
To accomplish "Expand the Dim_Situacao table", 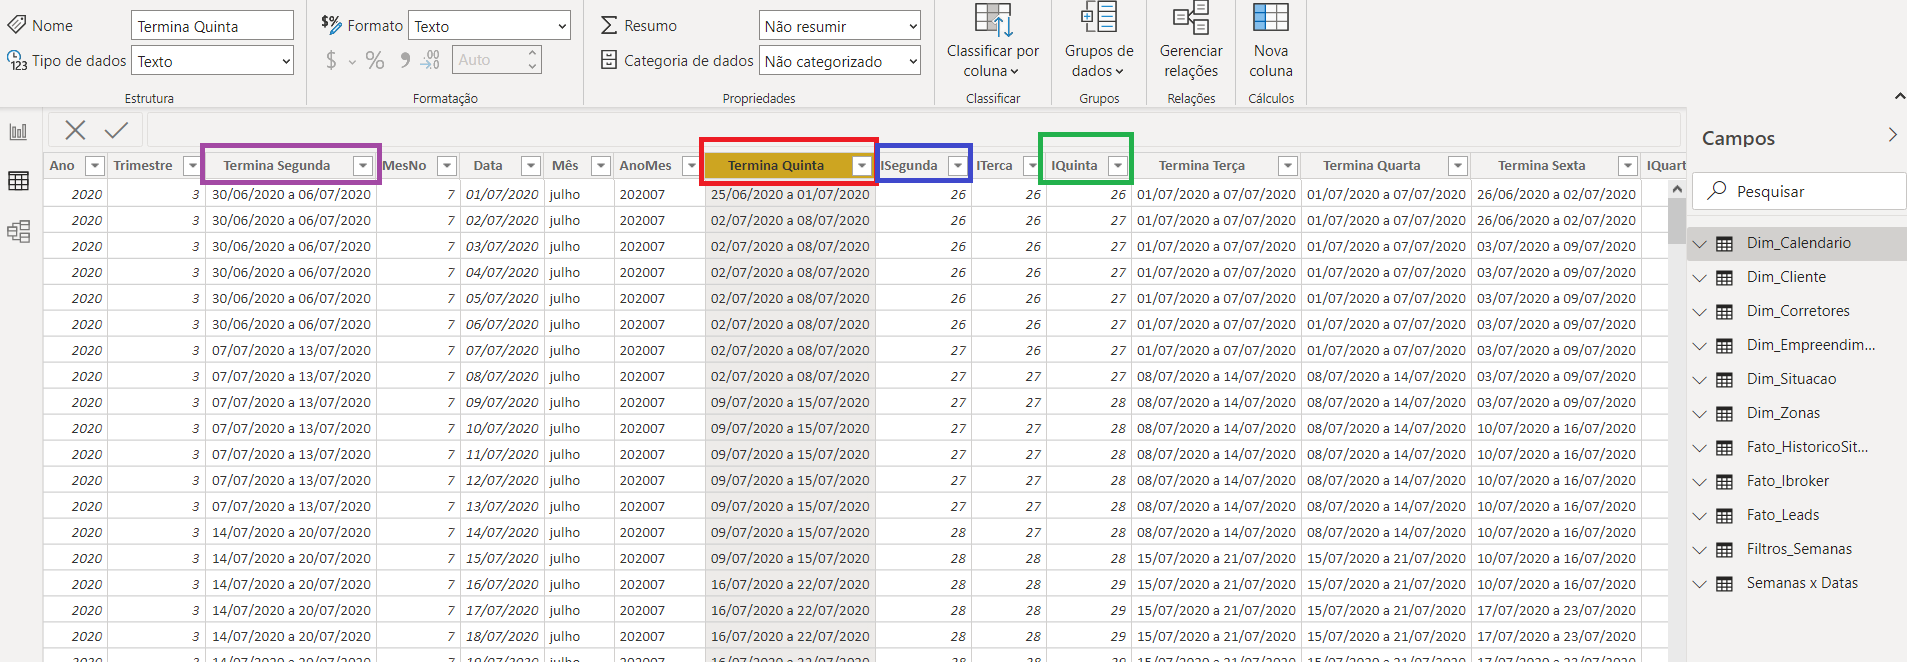I will (x=1699, y=379).
